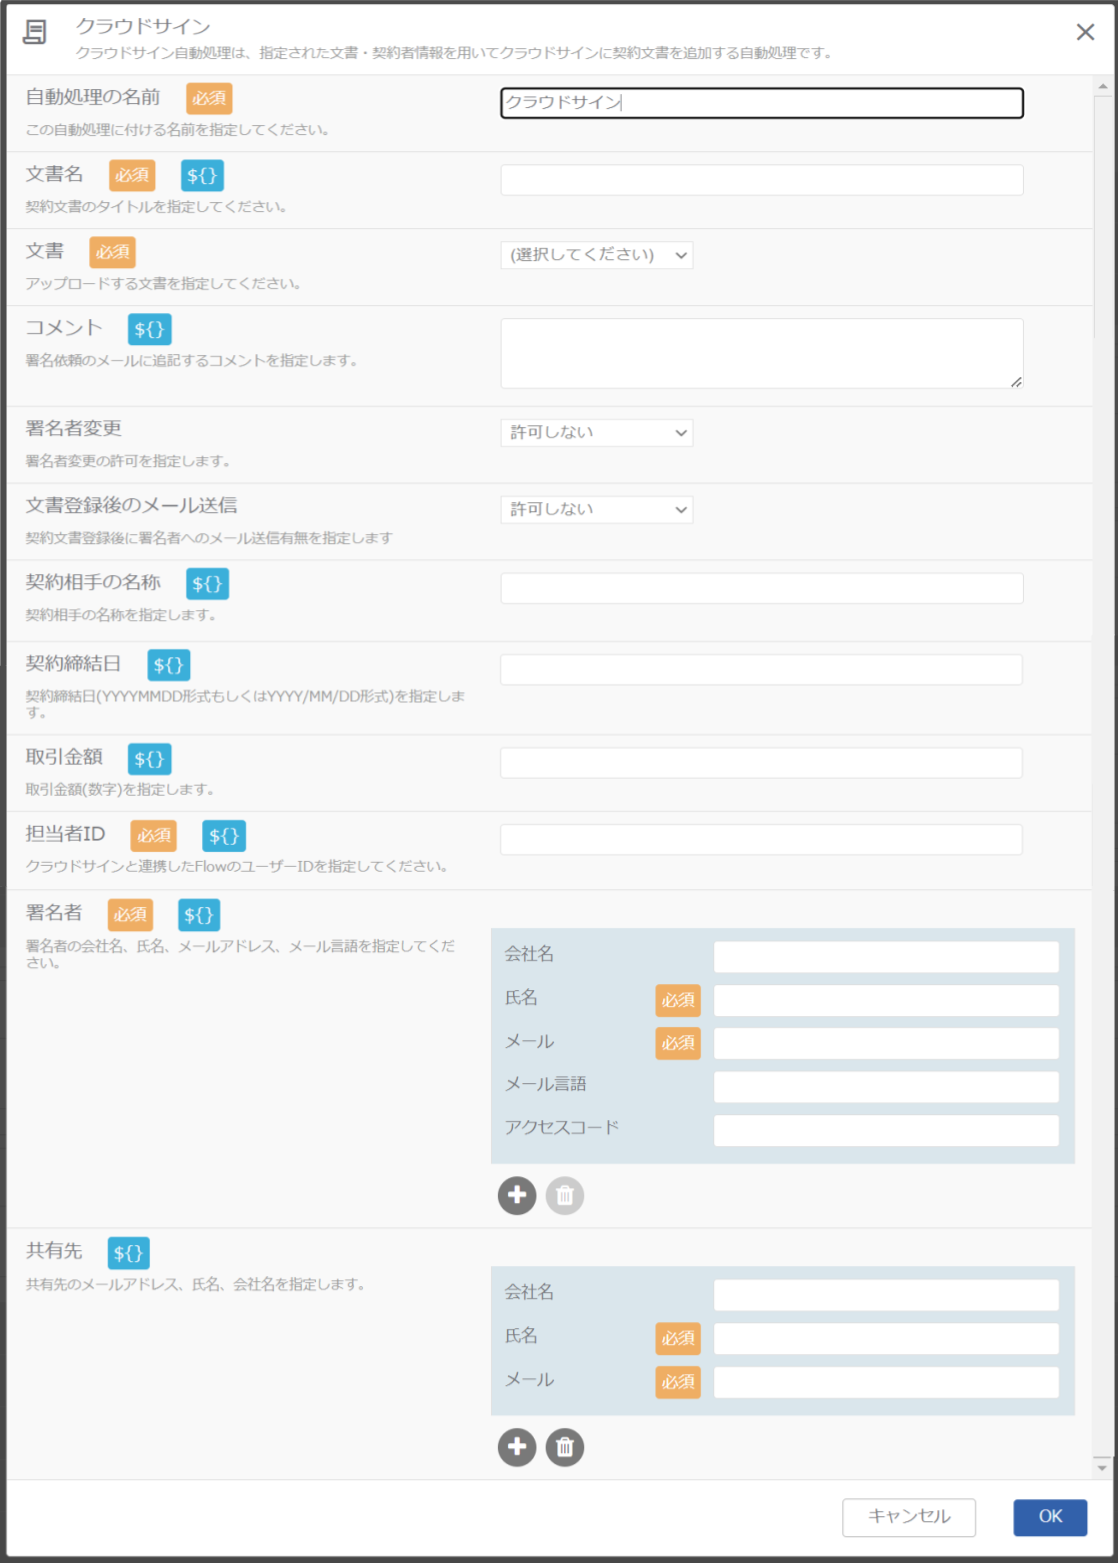Click ${} icon next to 契約相手の名称

pyautogui.click(x=207, y=583)
